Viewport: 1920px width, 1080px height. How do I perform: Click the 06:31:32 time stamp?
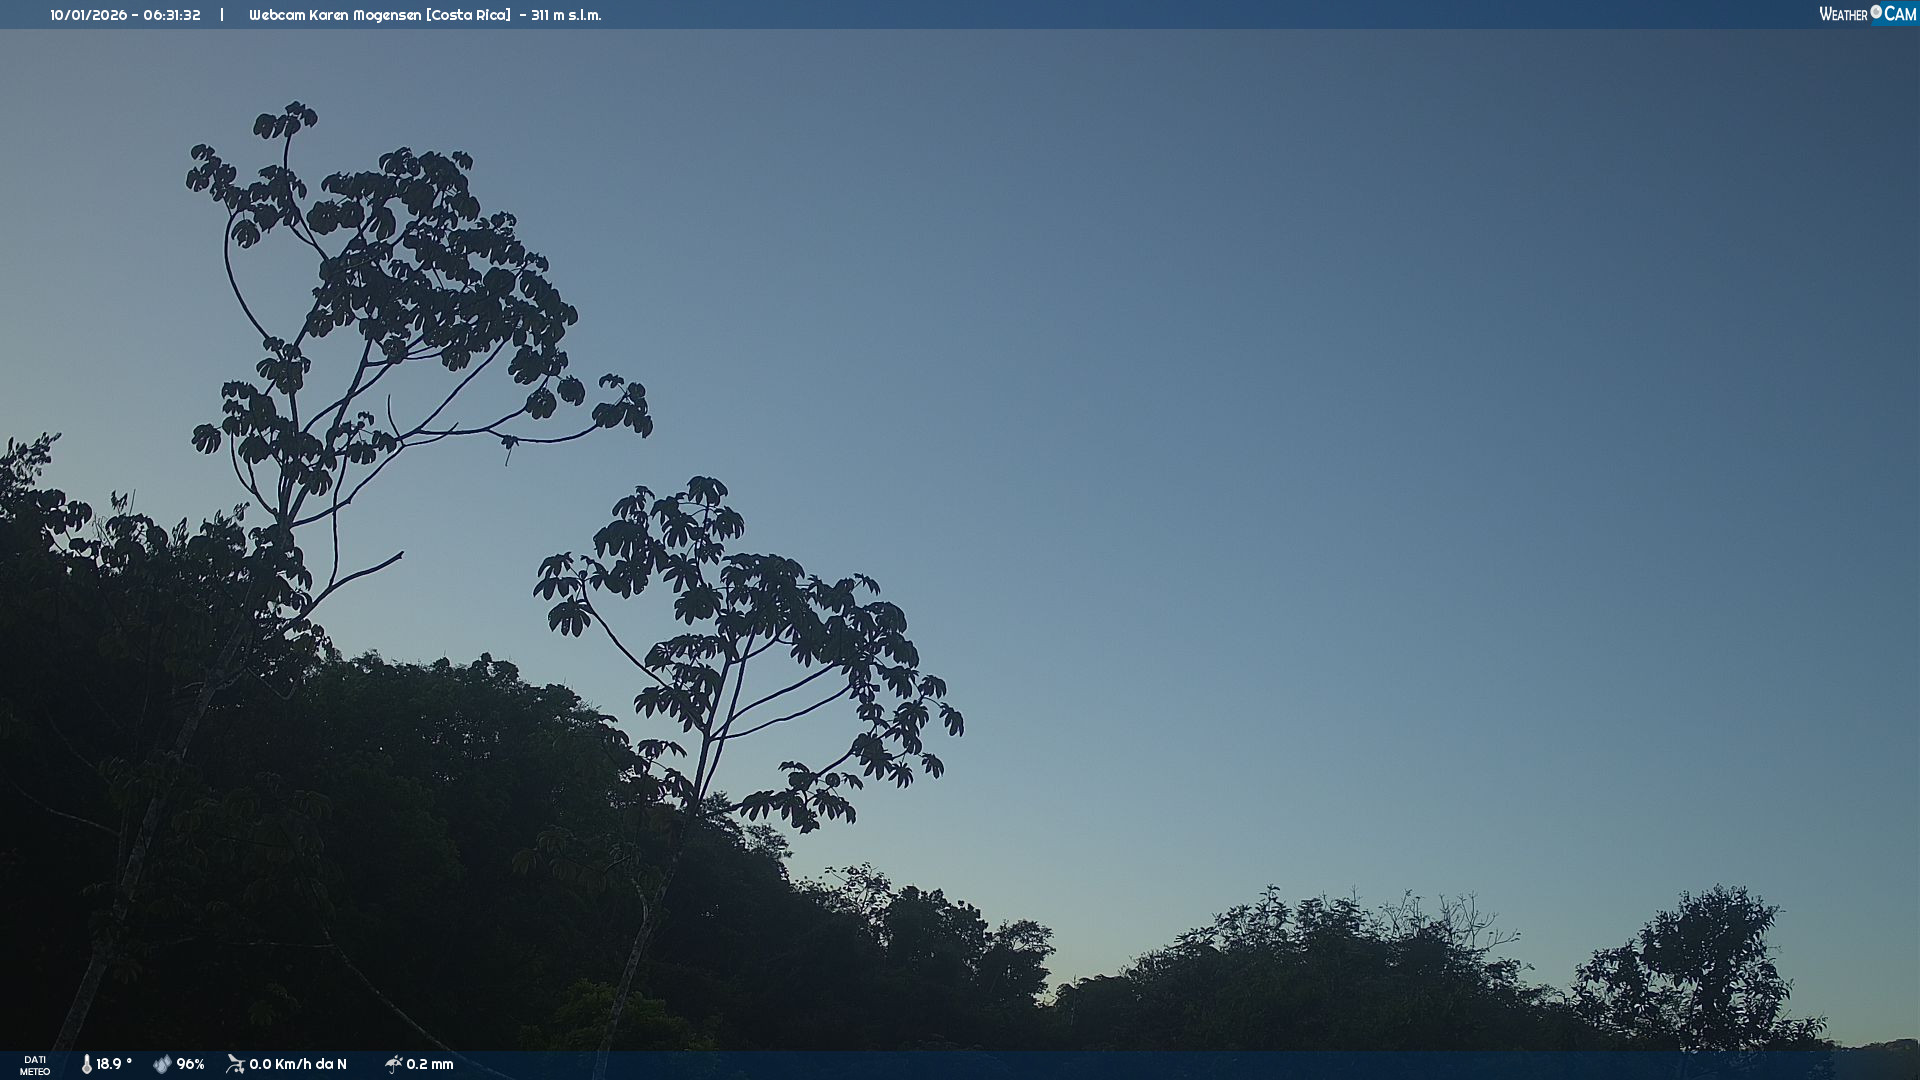click(x=172, y=15)
